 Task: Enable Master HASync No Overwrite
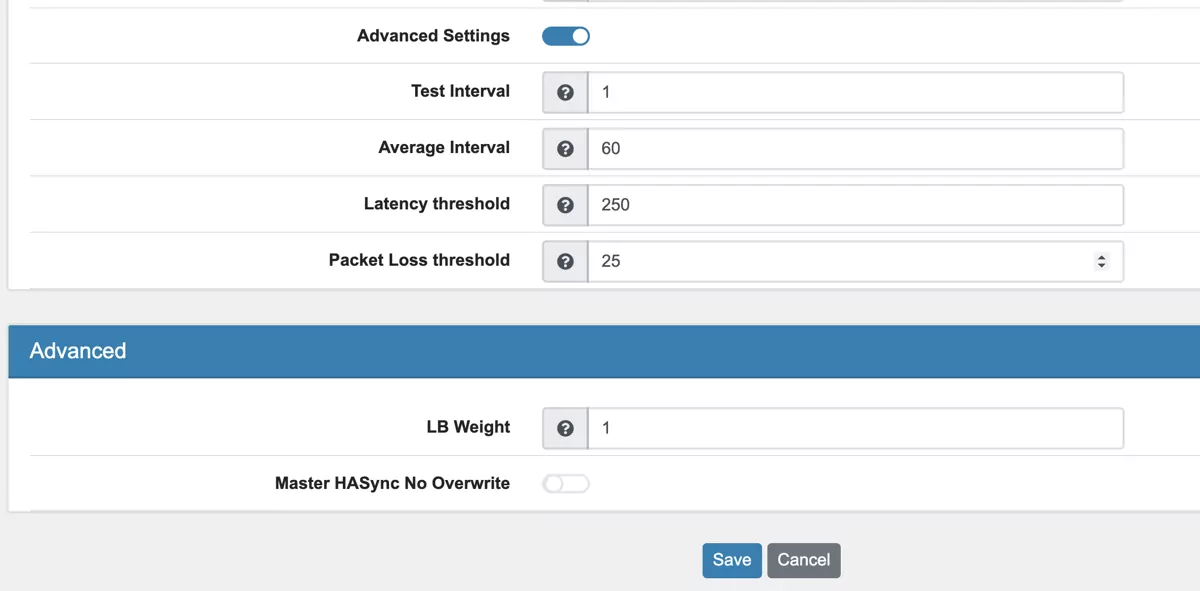point(565,483)
